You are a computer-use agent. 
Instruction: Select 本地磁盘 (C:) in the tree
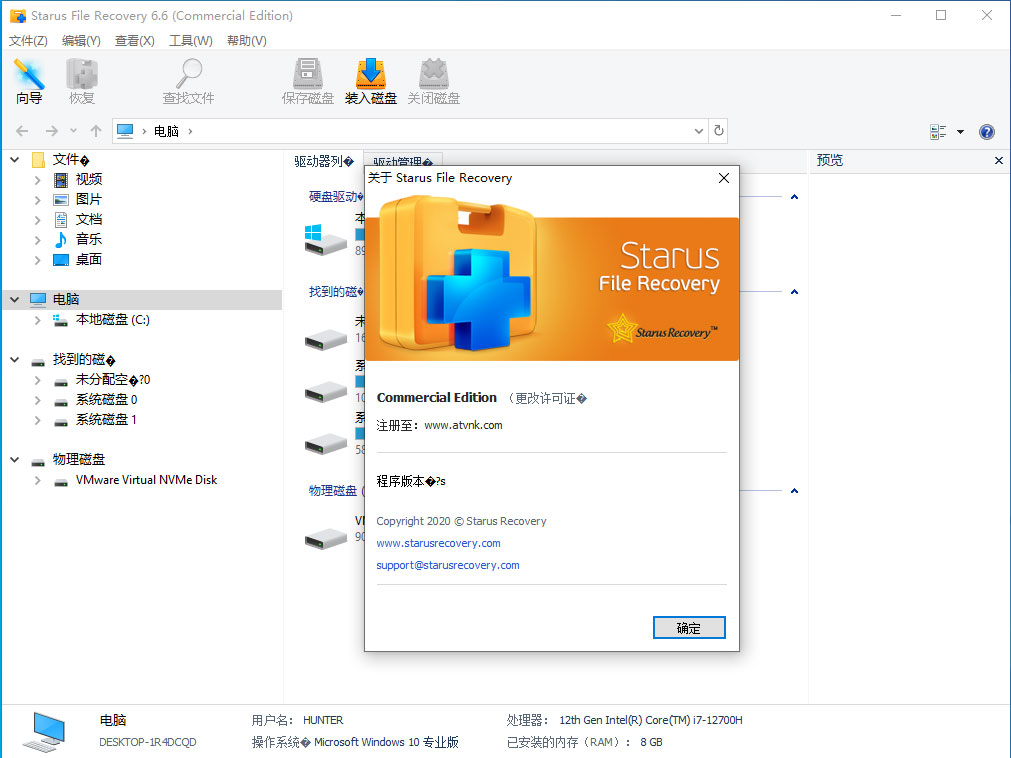[112, 320]
